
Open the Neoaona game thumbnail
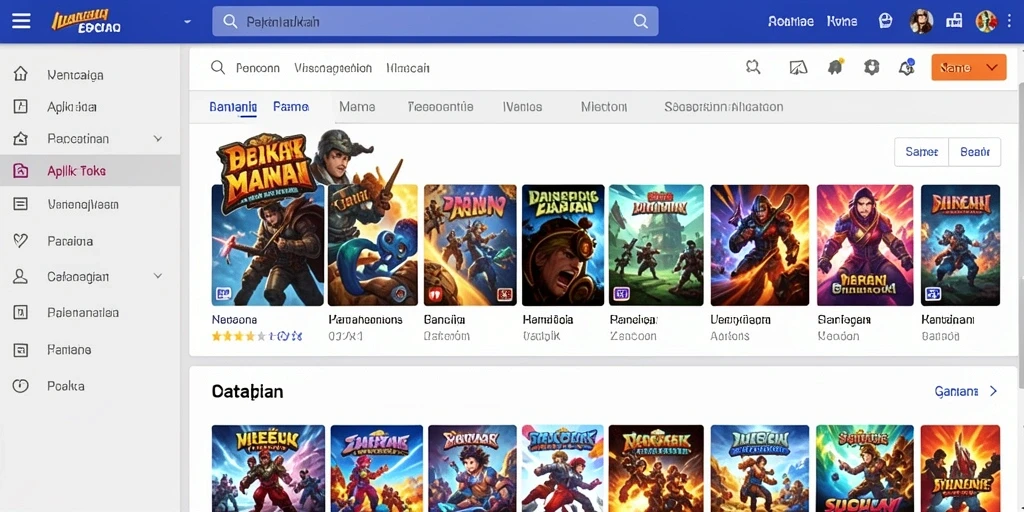click(x=268, y=245)
